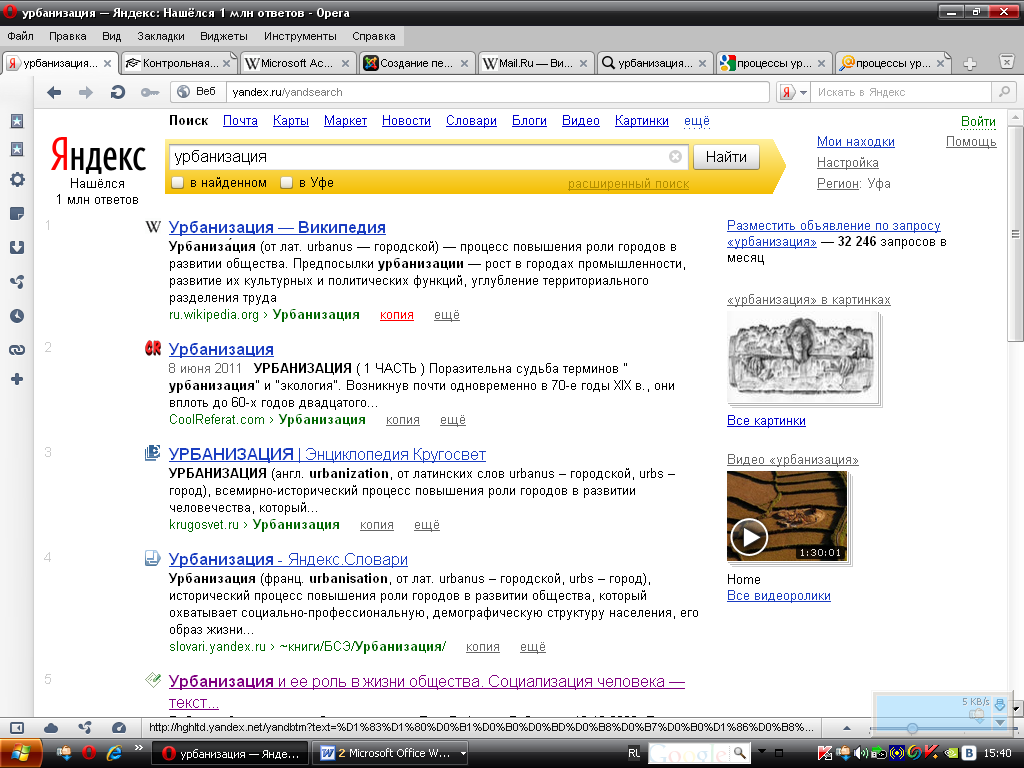This screenshot has height=768, width=1024.
Task: Open the Все видеоролики link
Action: [778, 596]
